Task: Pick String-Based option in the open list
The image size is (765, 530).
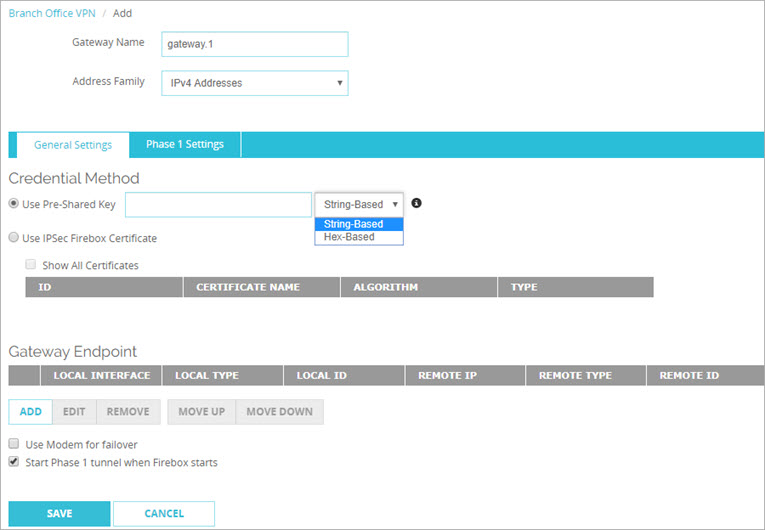Action: click(353, 224)
